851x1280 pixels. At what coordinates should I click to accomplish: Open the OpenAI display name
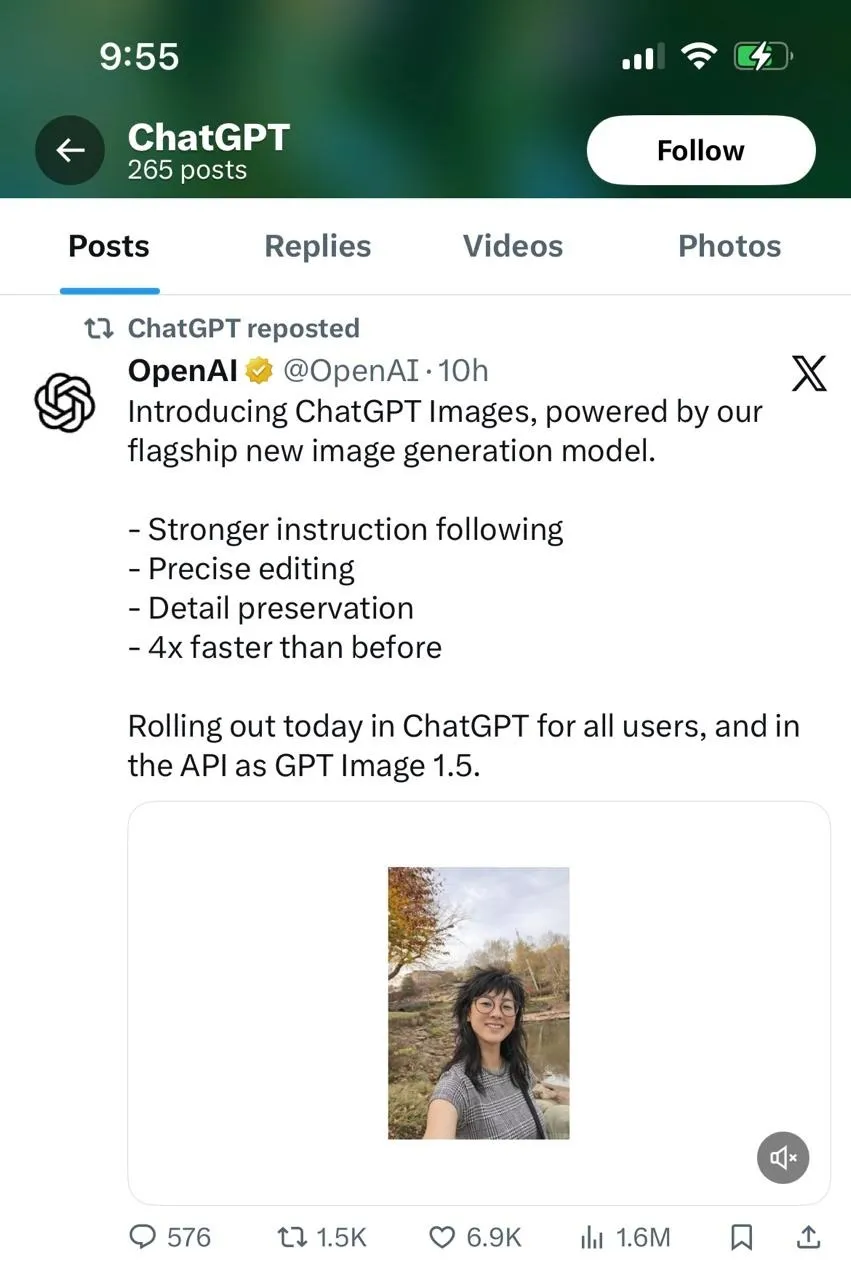183,371
